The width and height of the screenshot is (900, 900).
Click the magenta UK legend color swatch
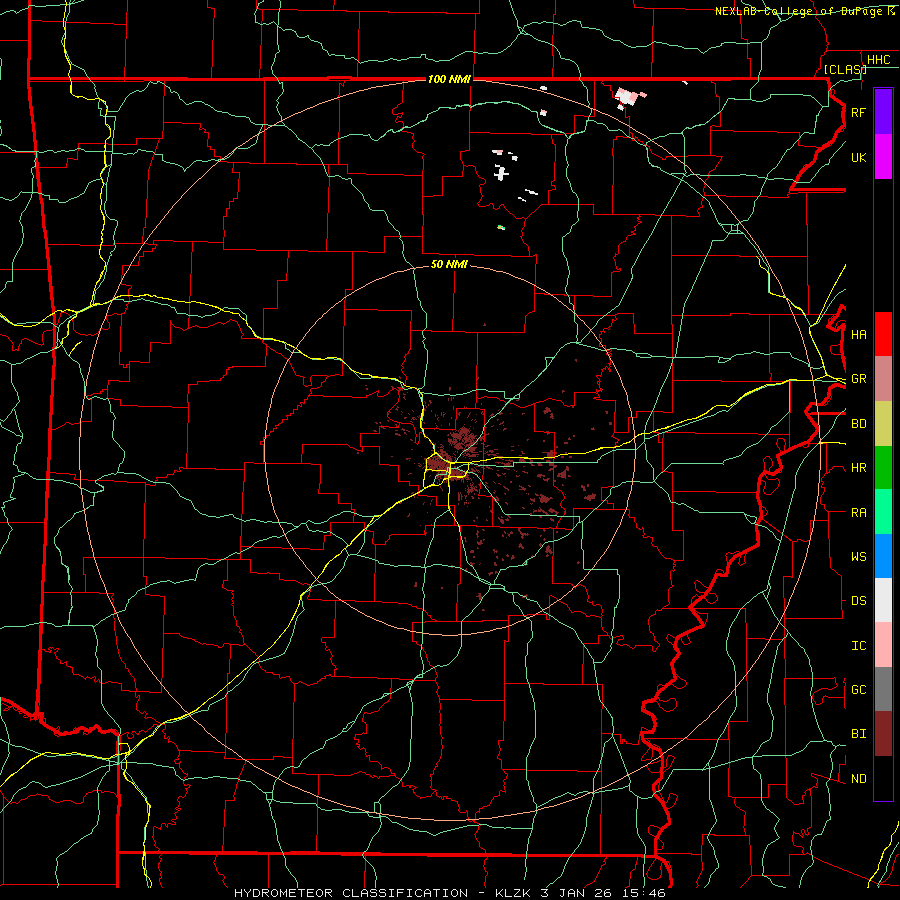click(x=883, y=157)
